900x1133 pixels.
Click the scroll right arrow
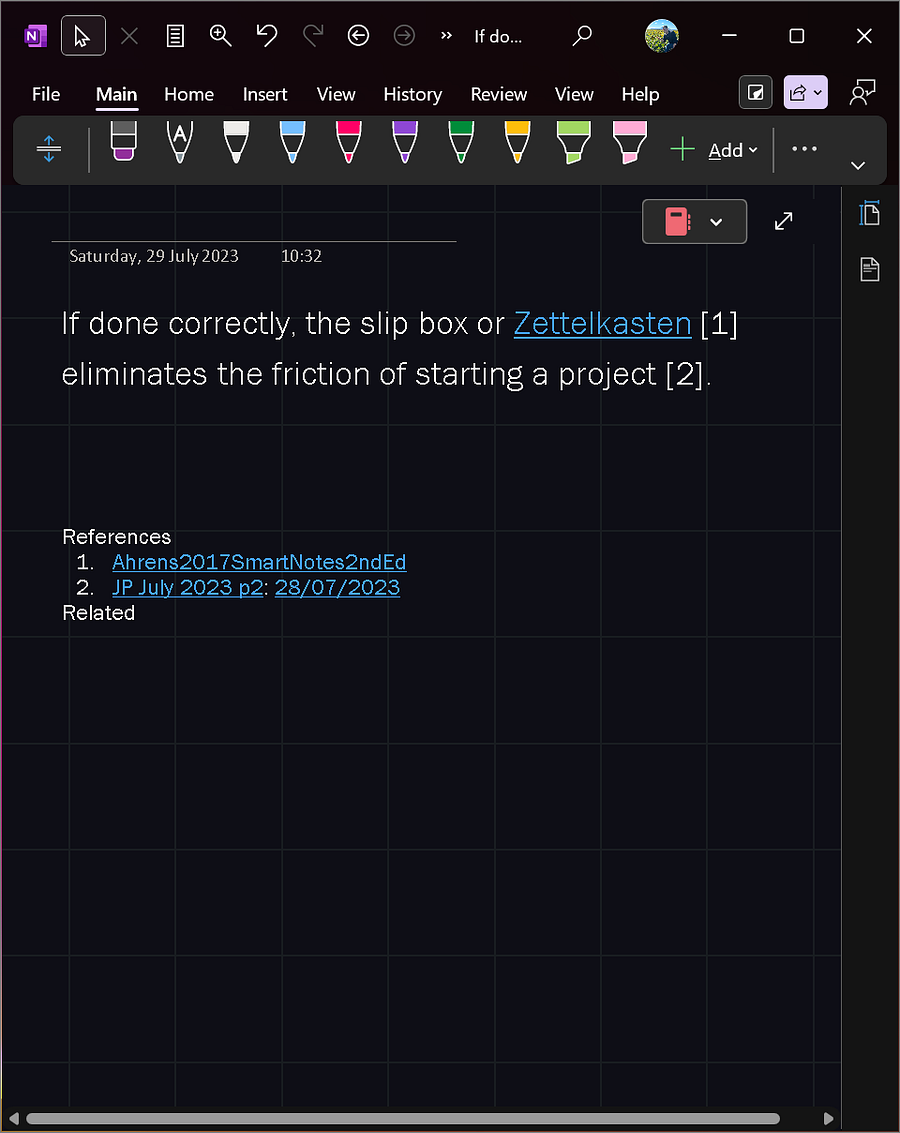point(828,1119)
